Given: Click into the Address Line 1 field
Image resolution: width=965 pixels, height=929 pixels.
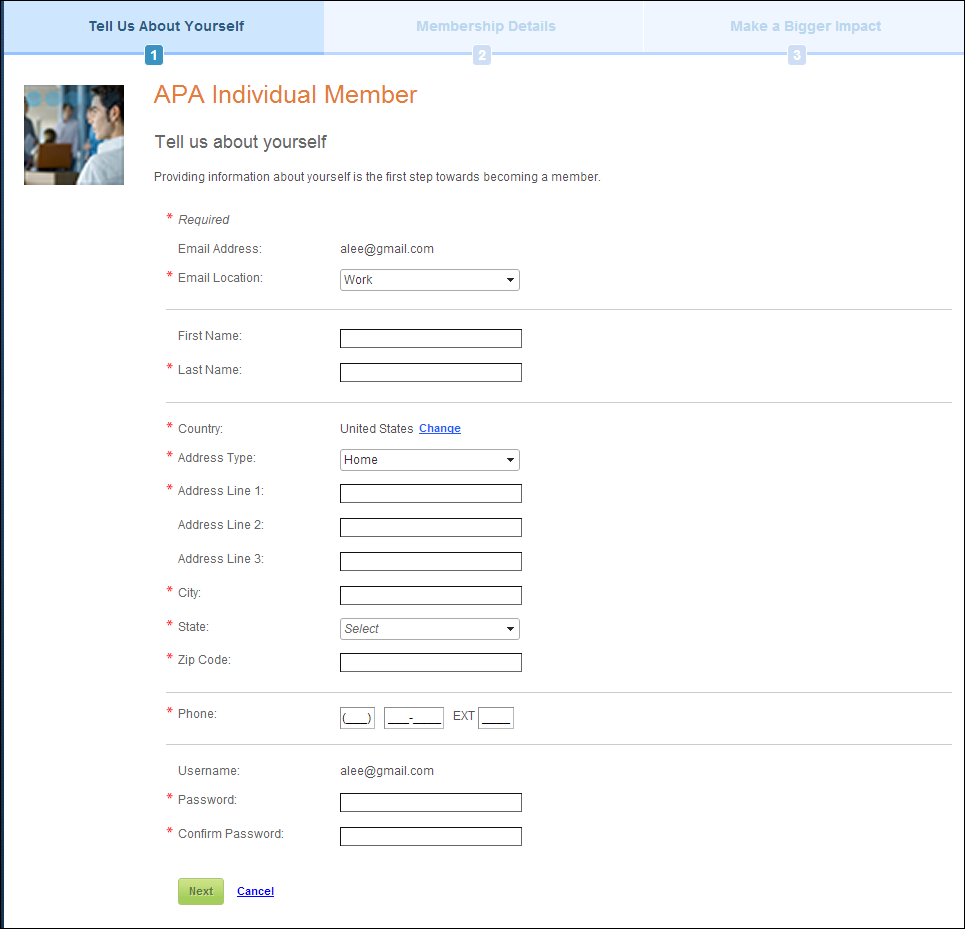Looking at the screenshot, I should click(x=431, y=493).
